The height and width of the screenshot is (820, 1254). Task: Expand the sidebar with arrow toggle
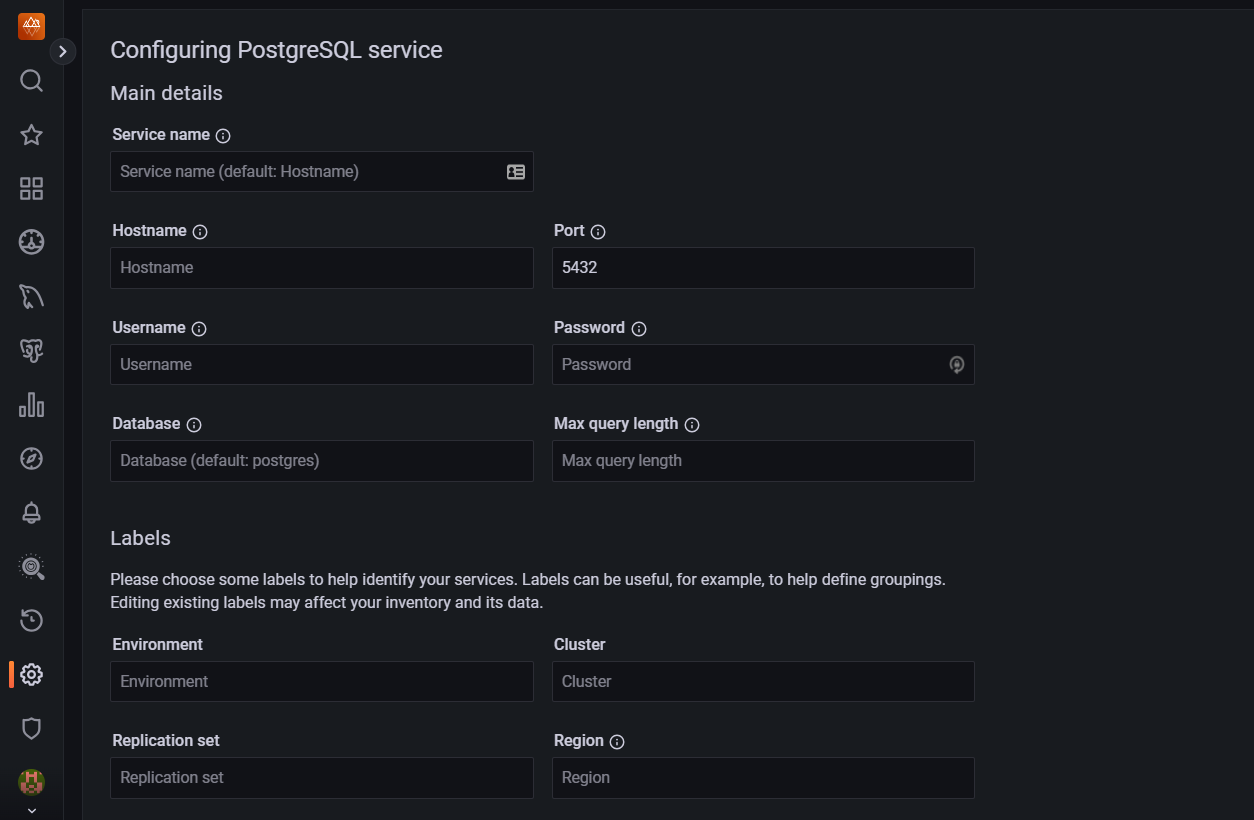pos(63,51)
